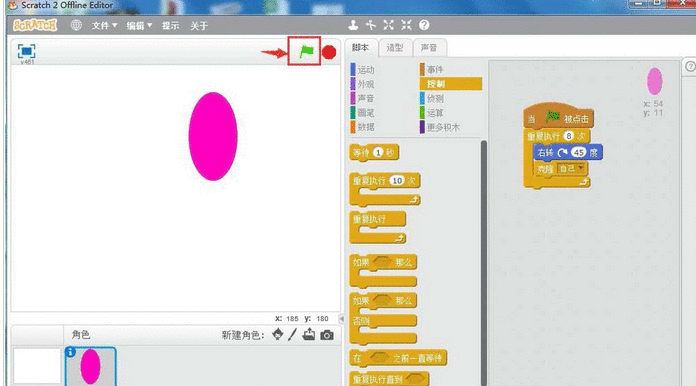Select the 运算 block category
Image resolution: width=696 pixels, height=386 pixels.
(x=432, y=113)
